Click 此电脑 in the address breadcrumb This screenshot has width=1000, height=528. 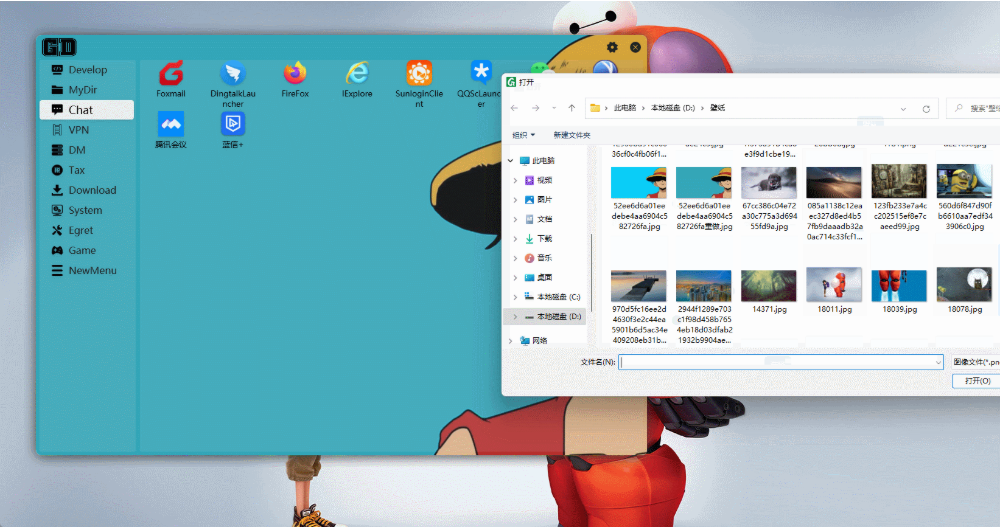coord(625,108)
